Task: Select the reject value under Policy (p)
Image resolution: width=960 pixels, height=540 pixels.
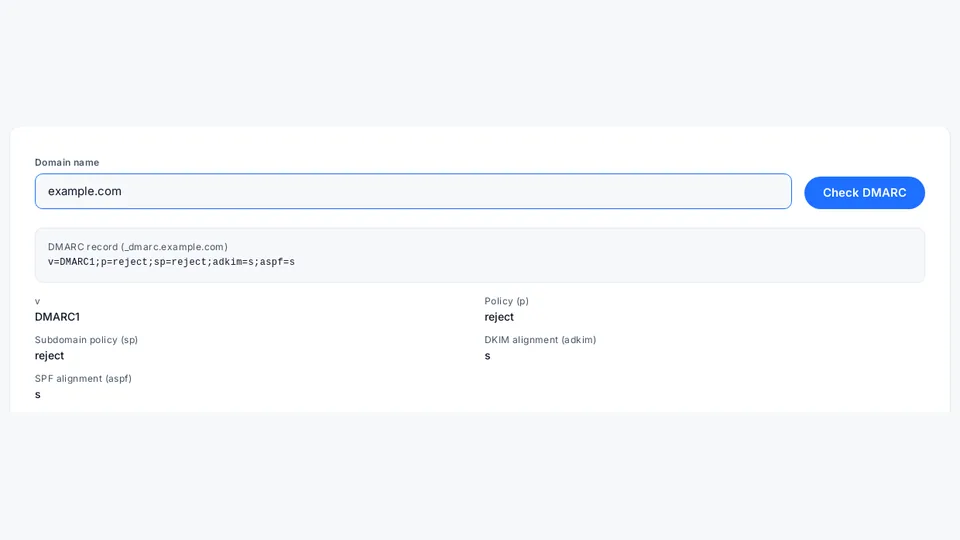Action: pos(499,317)
